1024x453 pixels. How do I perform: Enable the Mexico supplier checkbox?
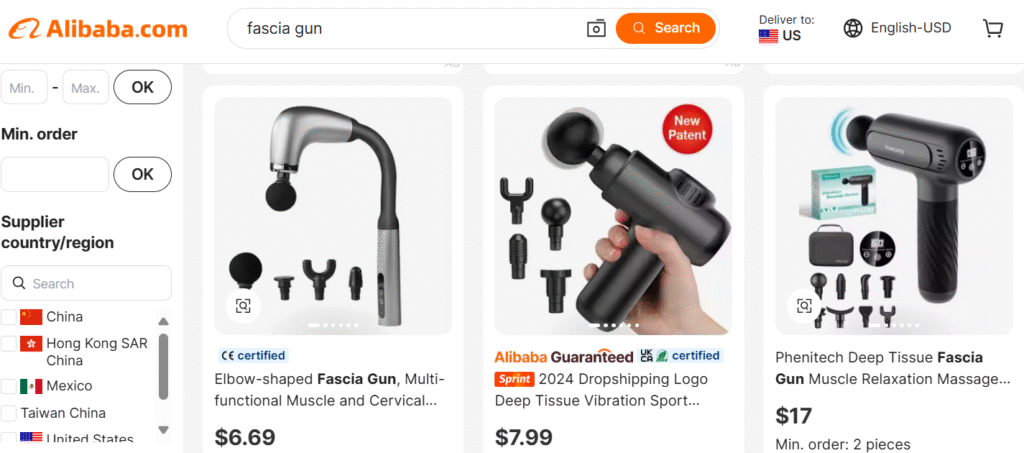point(8,386)
